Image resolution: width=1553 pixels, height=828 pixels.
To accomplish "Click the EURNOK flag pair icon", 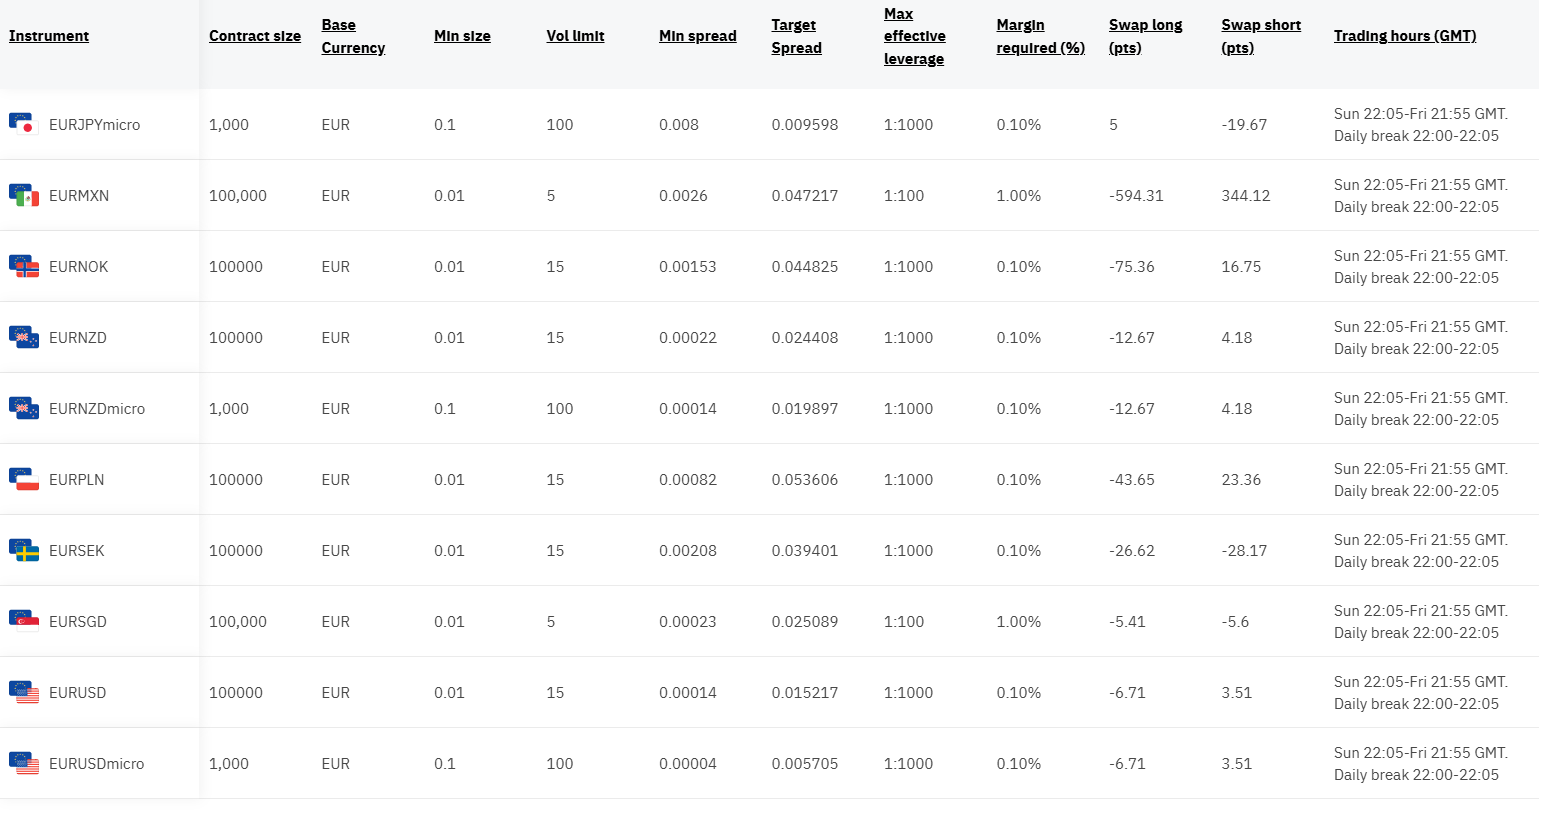I will (x=23, y=266).
